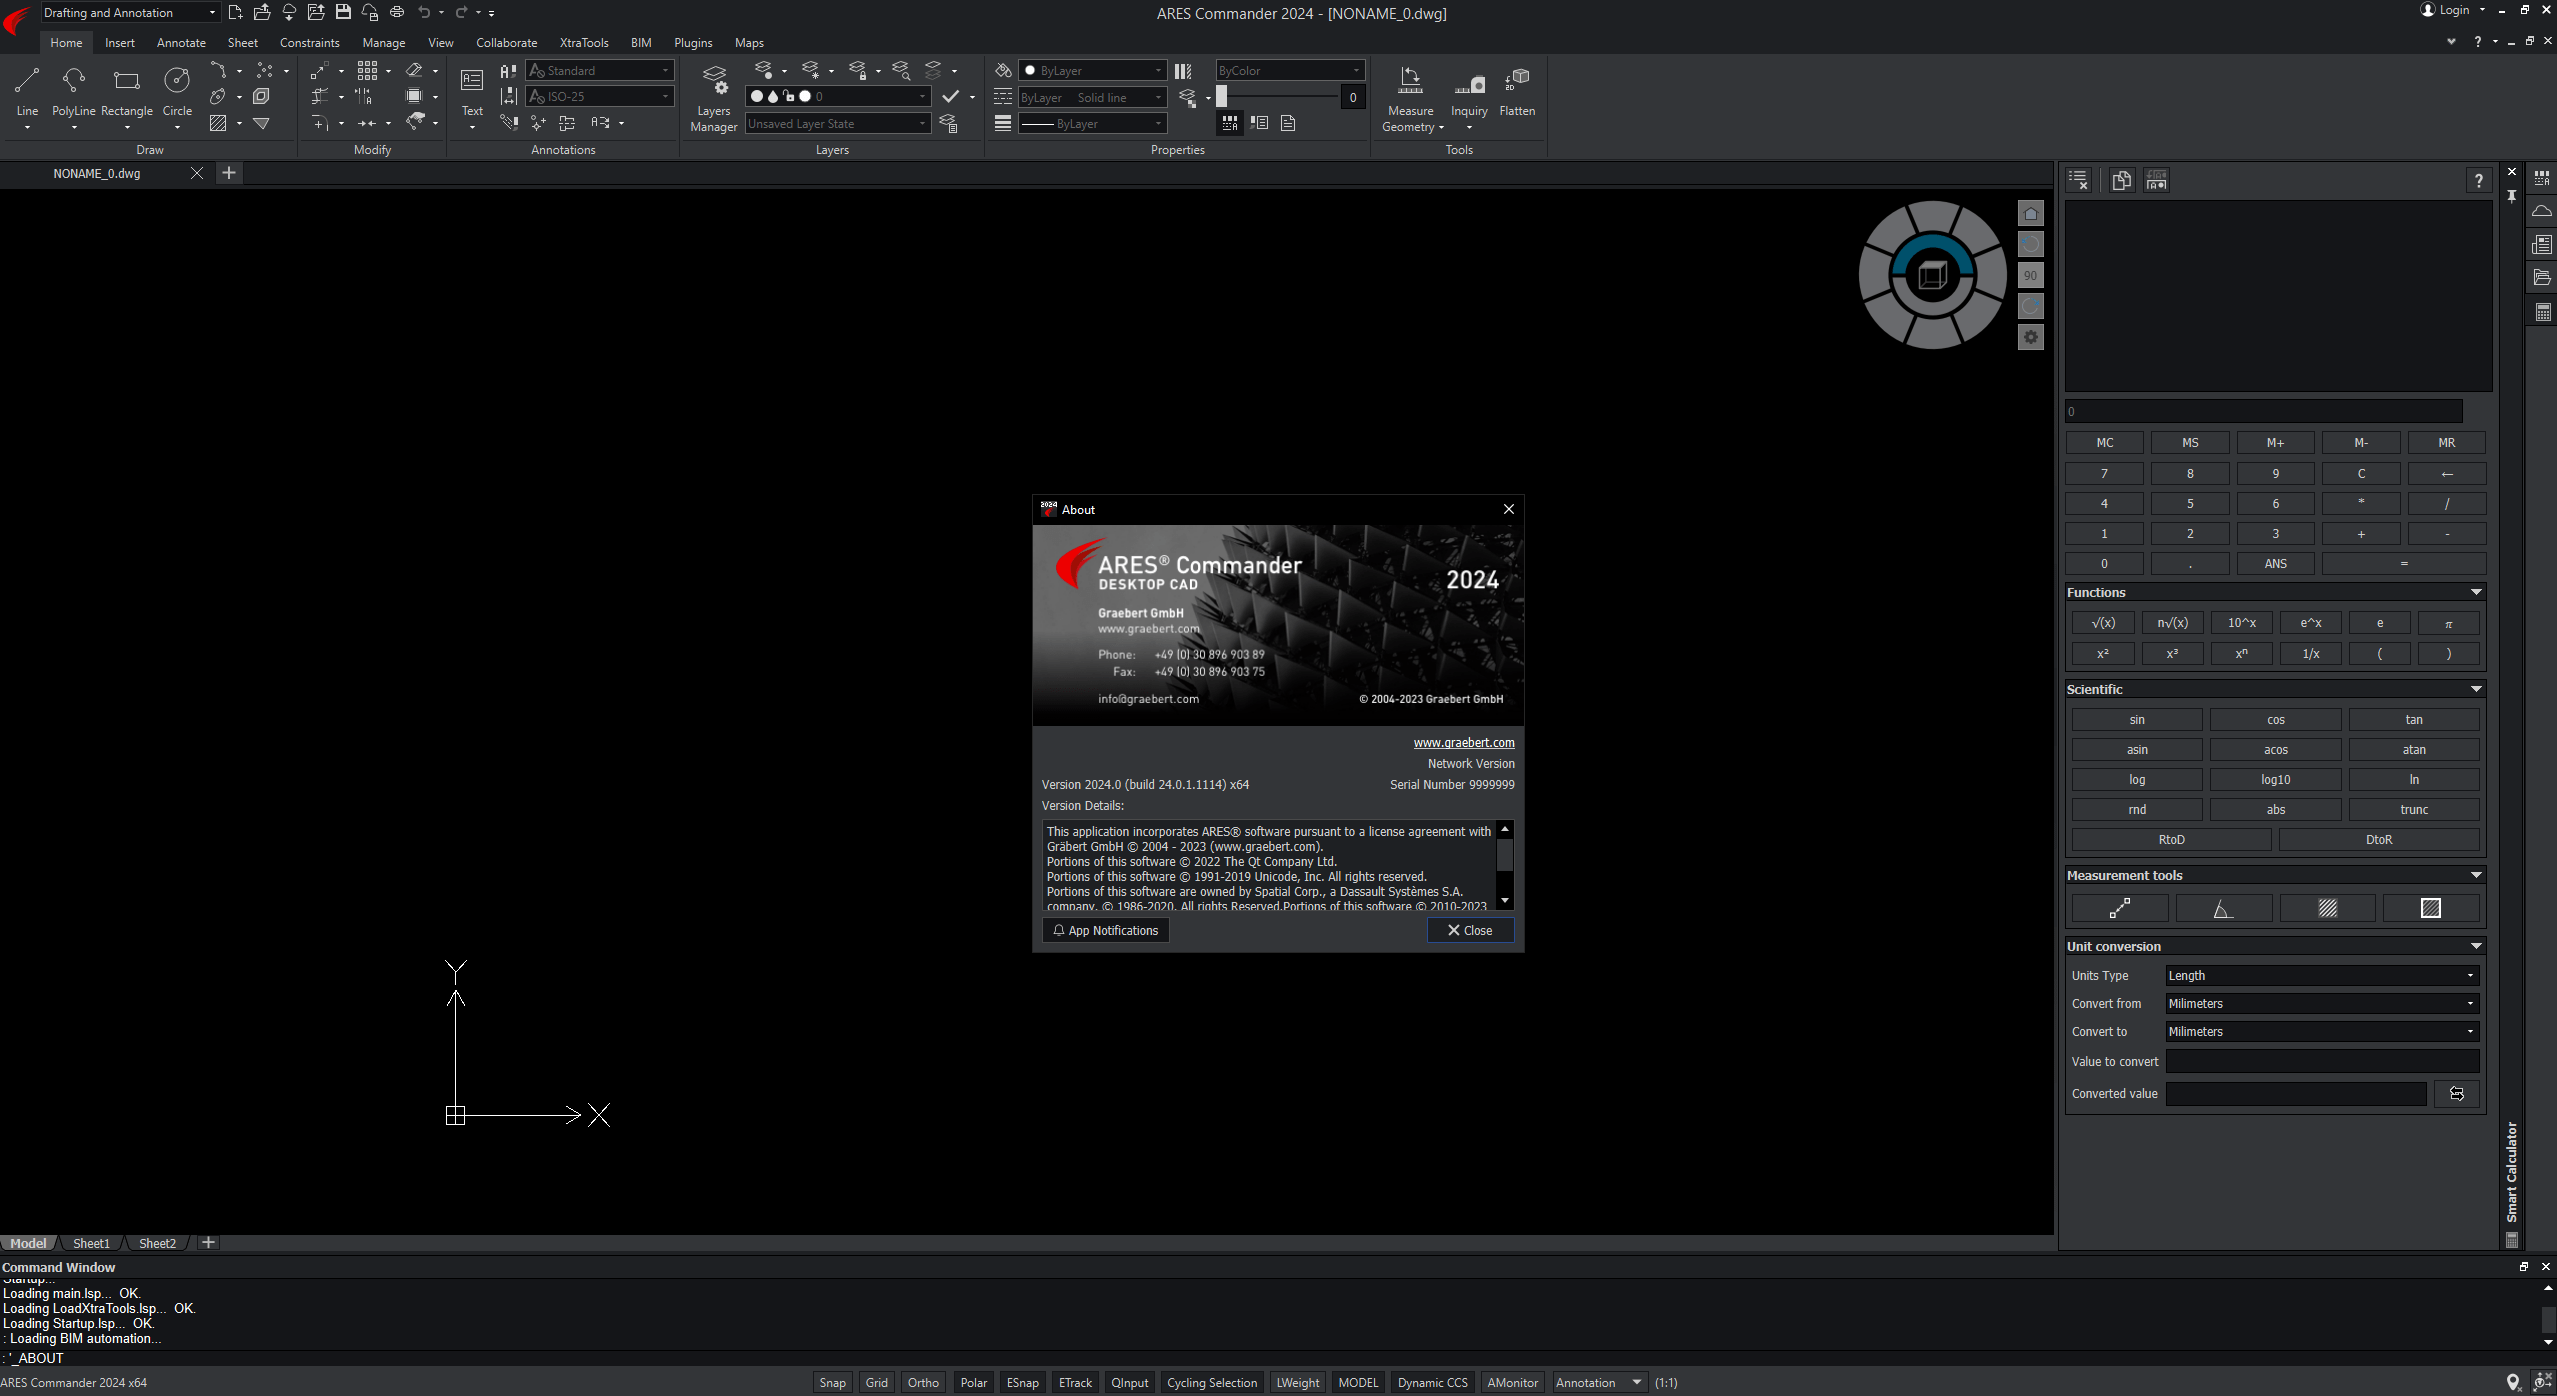Click the Undo arrow icon
2557x1396 pixels.
pos(424,12)
